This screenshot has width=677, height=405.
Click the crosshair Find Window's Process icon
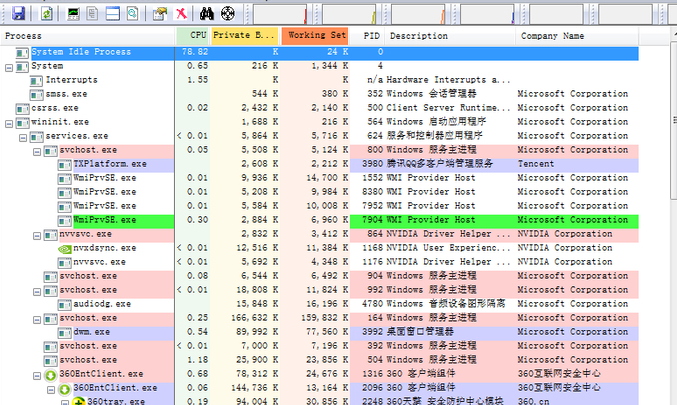[x=228, y=13]
